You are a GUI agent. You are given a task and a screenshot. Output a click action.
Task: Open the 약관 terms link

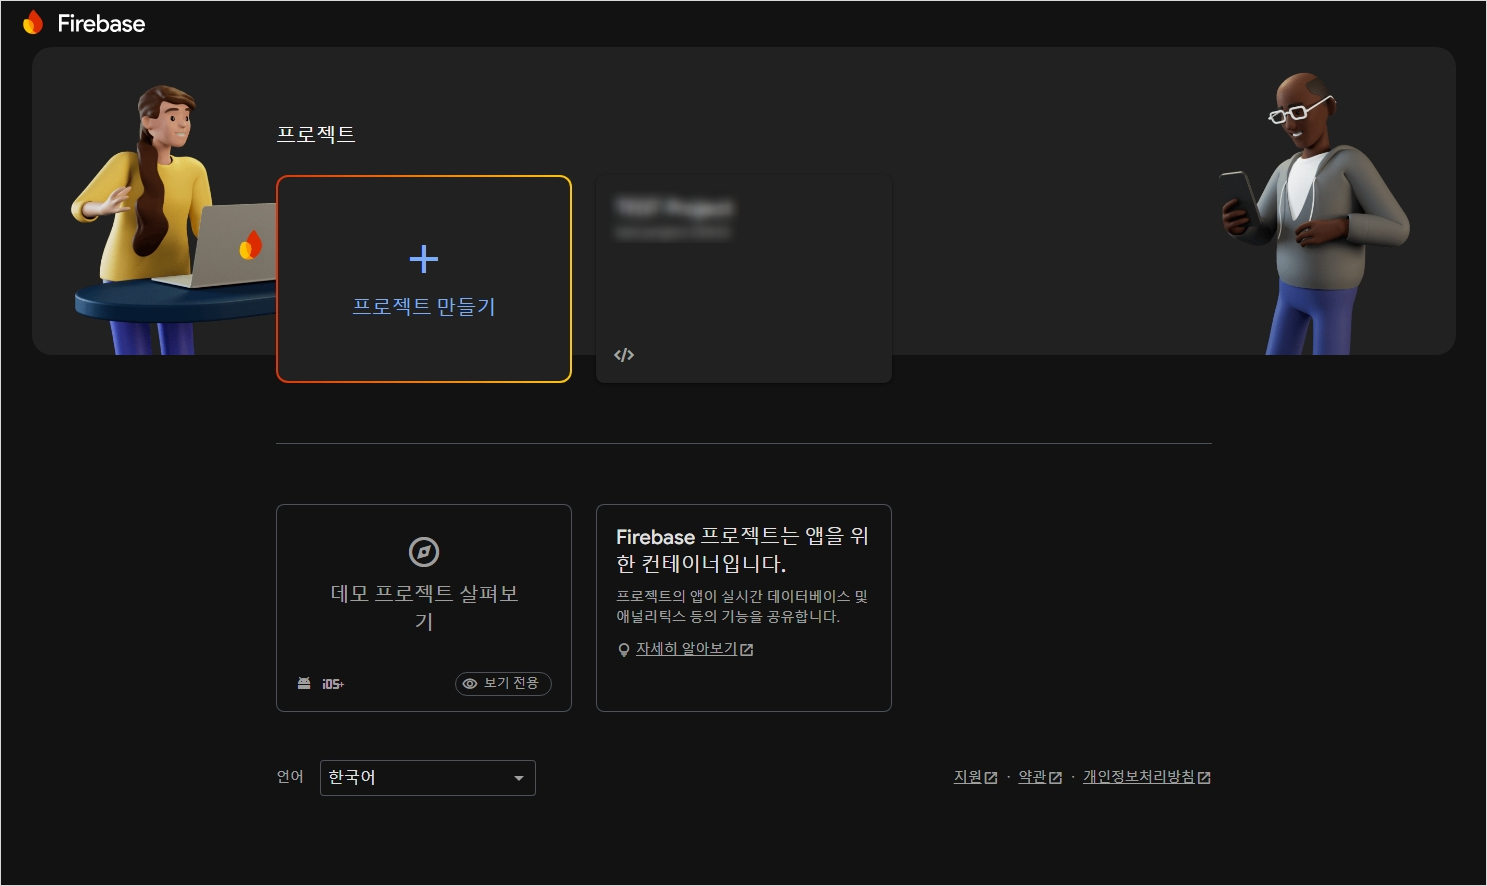click(1032, 777)
